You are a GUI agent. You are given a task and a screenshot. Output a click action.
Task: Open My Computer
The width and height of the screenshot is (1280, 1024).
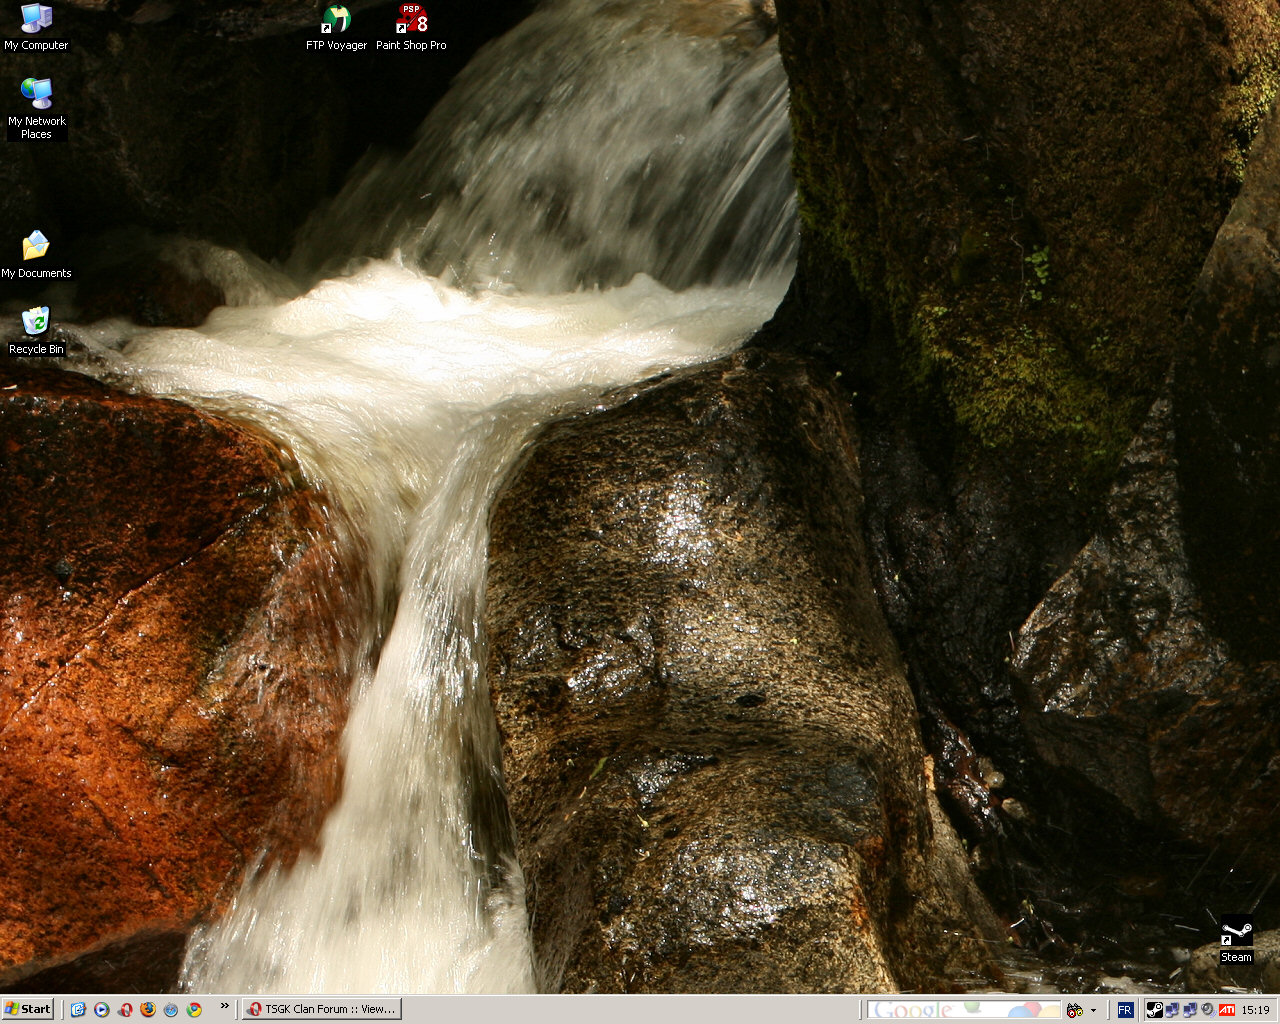[x=38, y=20]
